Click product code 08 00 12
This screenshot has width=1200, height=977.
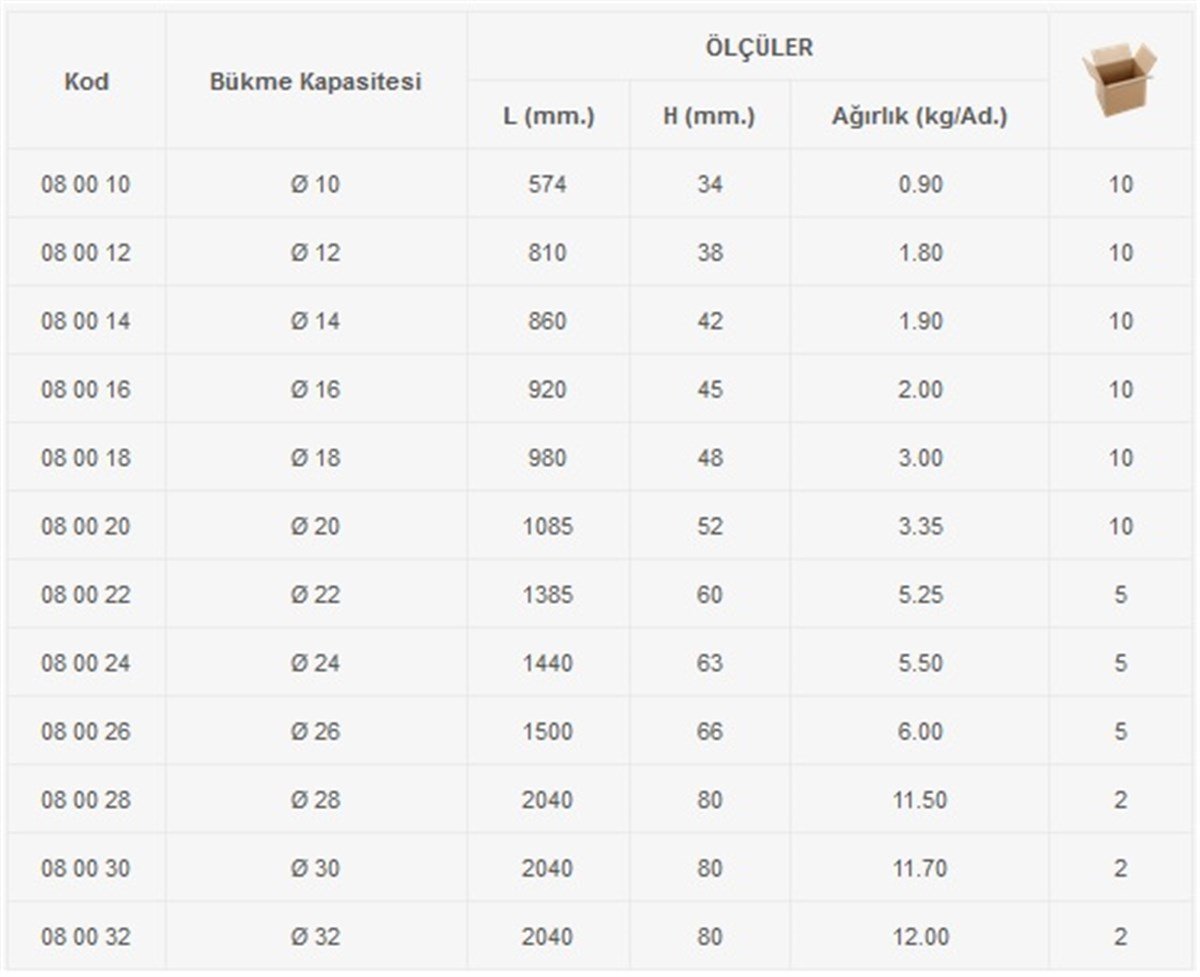(86, 253)
